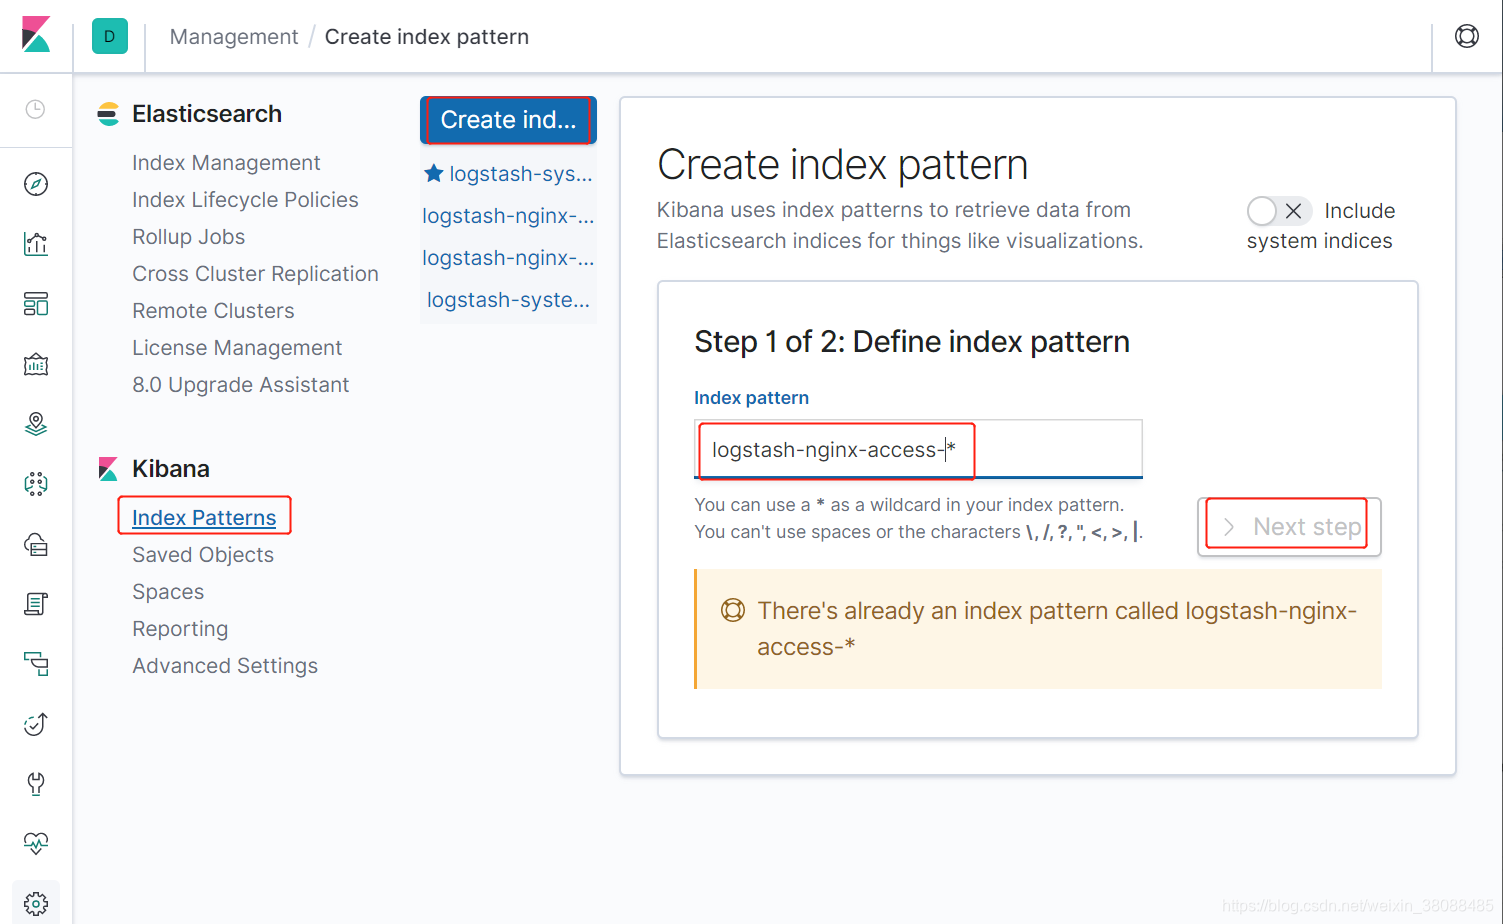Viewport: 1503px width, 924px height.
Task: Open Index Lifecycle Policies
Action: point(245,200)
